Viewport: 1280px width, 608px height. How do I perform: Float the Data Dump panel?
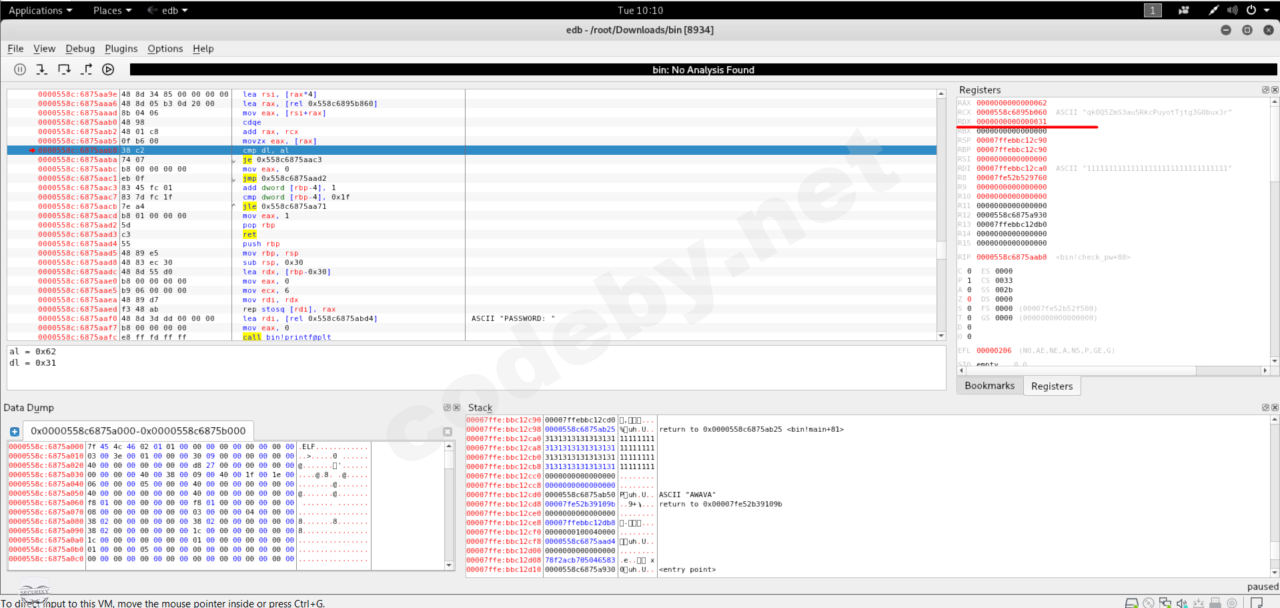(446, 408)
